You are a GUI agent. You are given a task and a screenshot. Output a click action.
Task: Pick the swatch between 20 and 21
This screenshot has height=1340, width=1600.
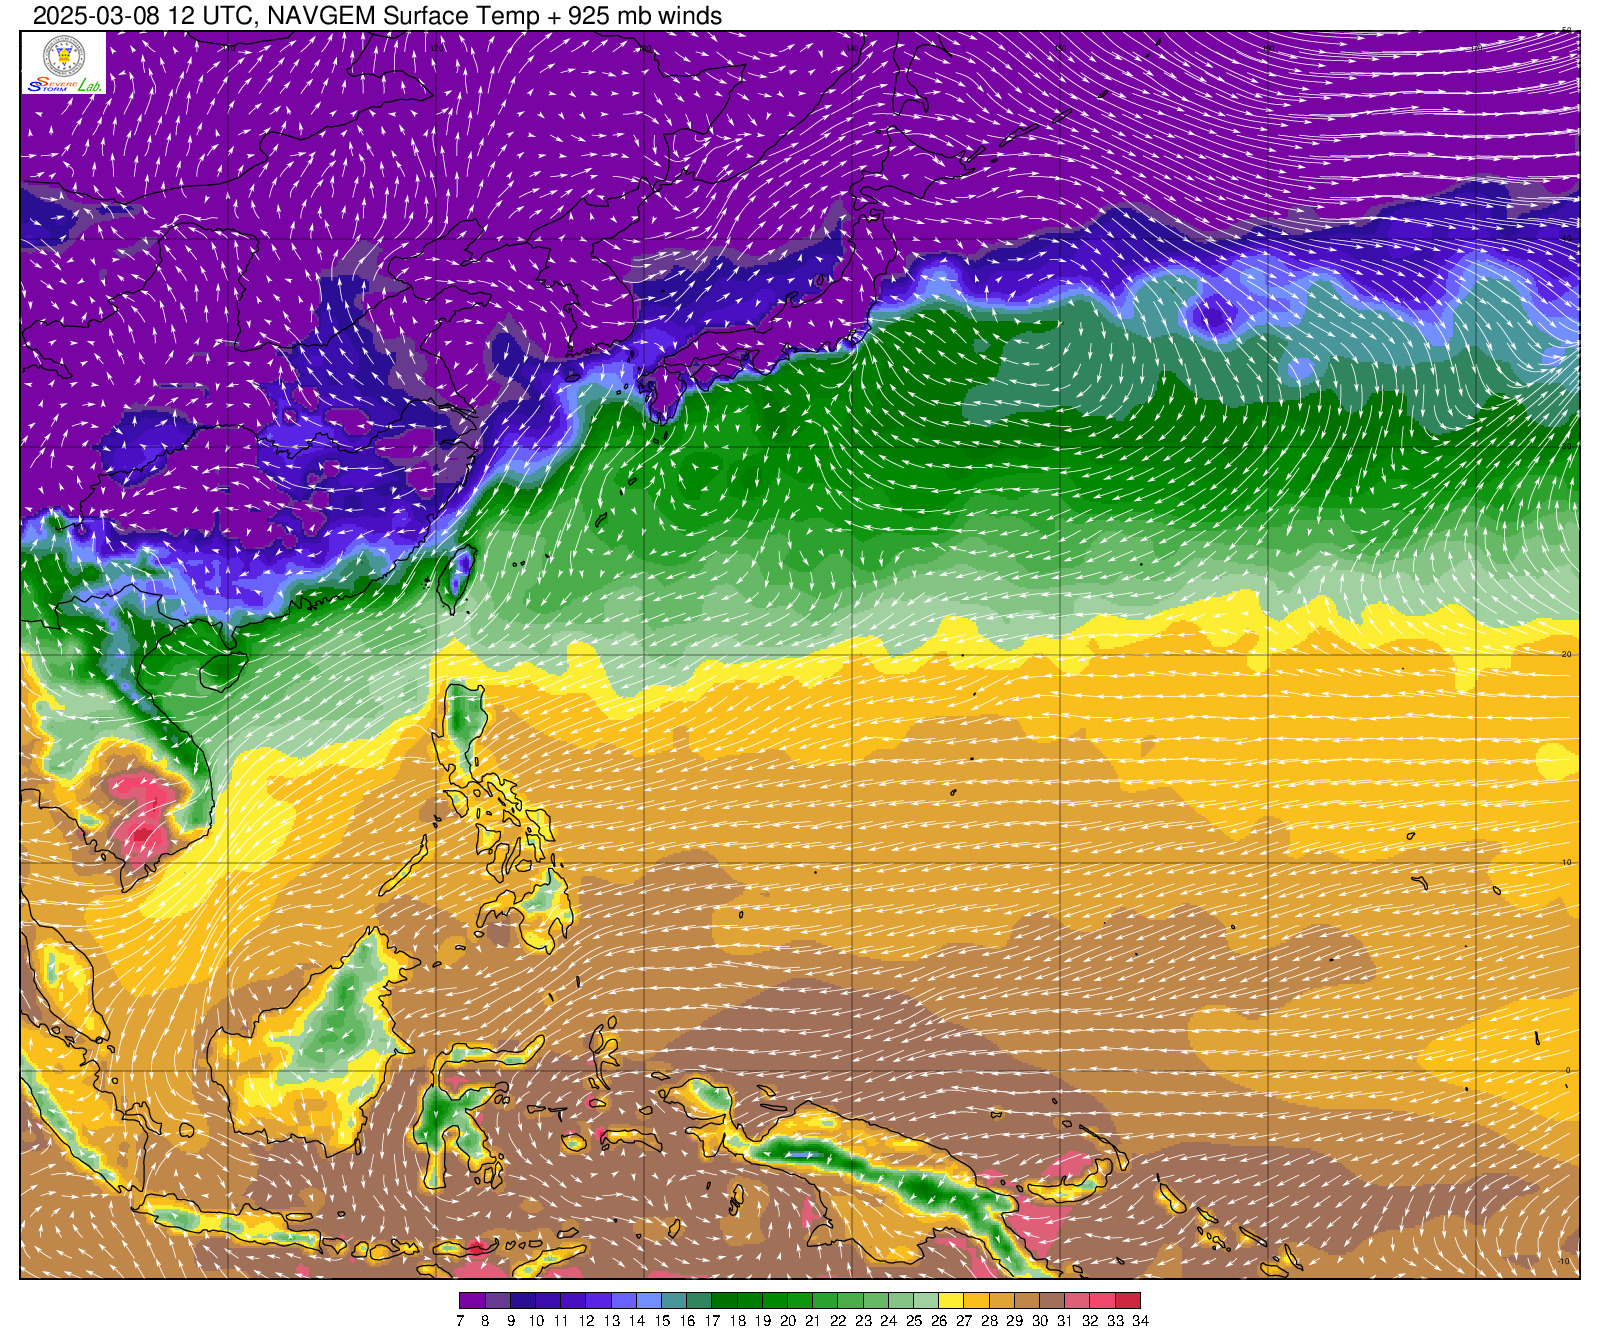click(x=800, y=1301)
